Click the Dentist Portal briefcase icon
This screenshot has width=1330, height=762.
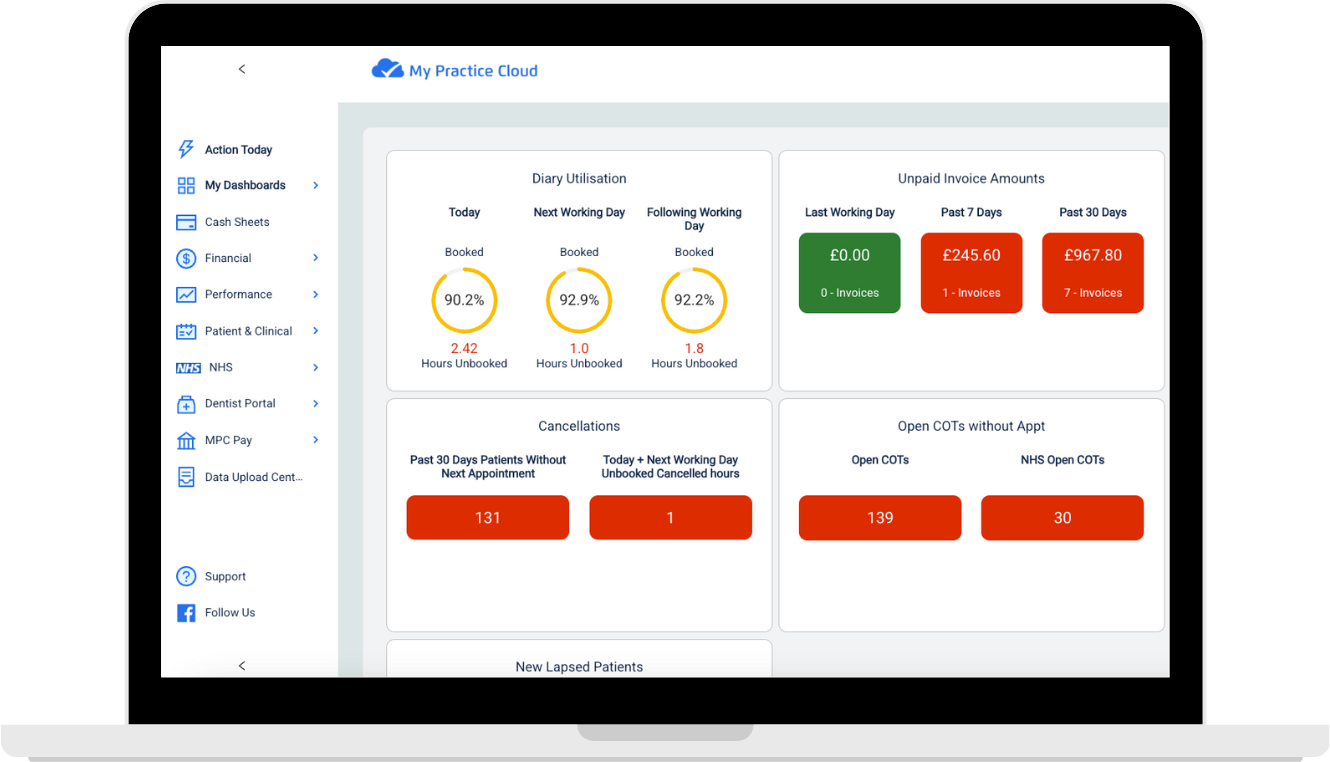pyautogui.click(x=186, y=404)
